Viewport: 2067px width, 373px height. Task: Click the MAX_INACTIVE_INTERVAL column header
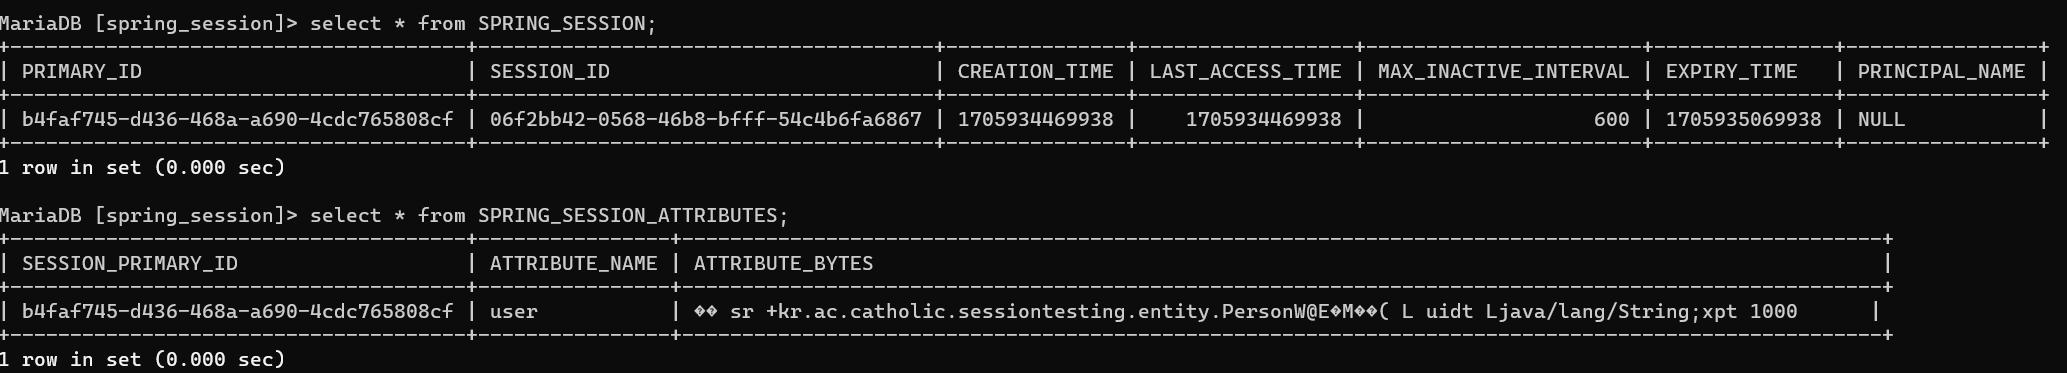1503,71
